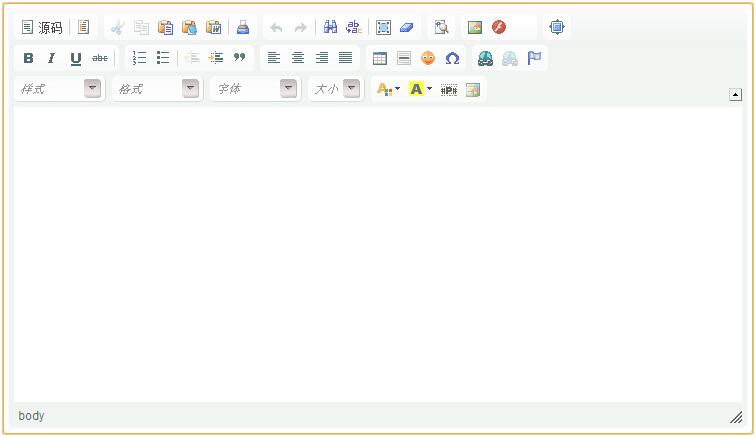This screenshot has width=756, height=437.
Task: Click the last icon after show blocks
Action: pyautogui.click(x=473, y=89)
